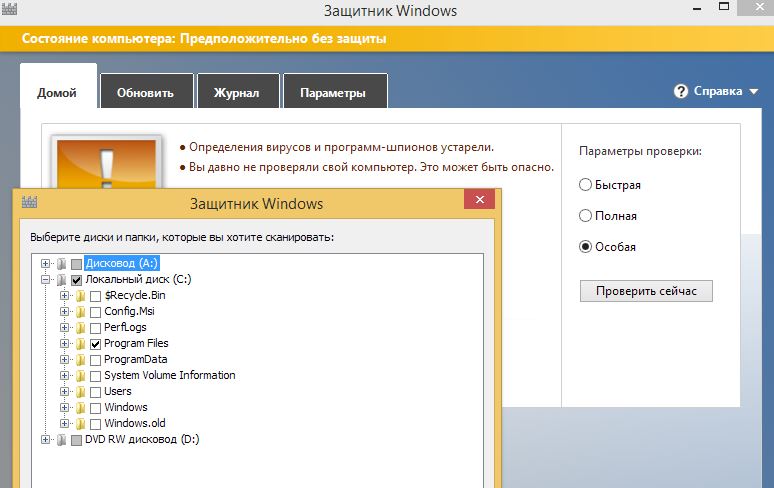Screen dimensions: 774x488
Task: Expand the $Recycle.Bin folder node
Action: tap(64, 296)
